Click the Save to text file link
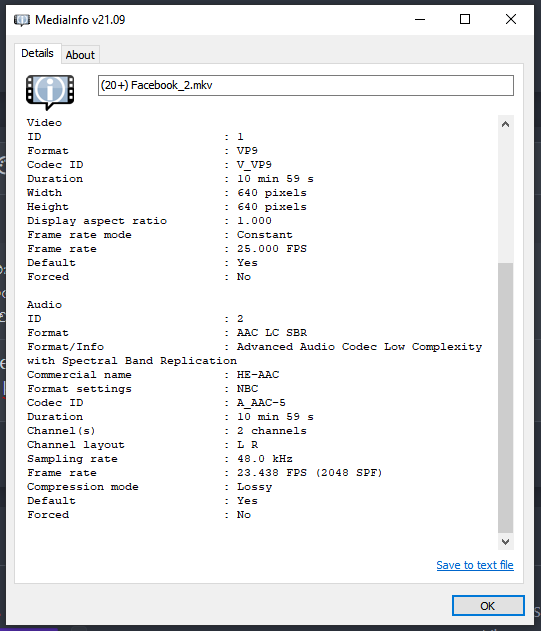The width and height of the screenshot is (541, 631). pos(475,565)
